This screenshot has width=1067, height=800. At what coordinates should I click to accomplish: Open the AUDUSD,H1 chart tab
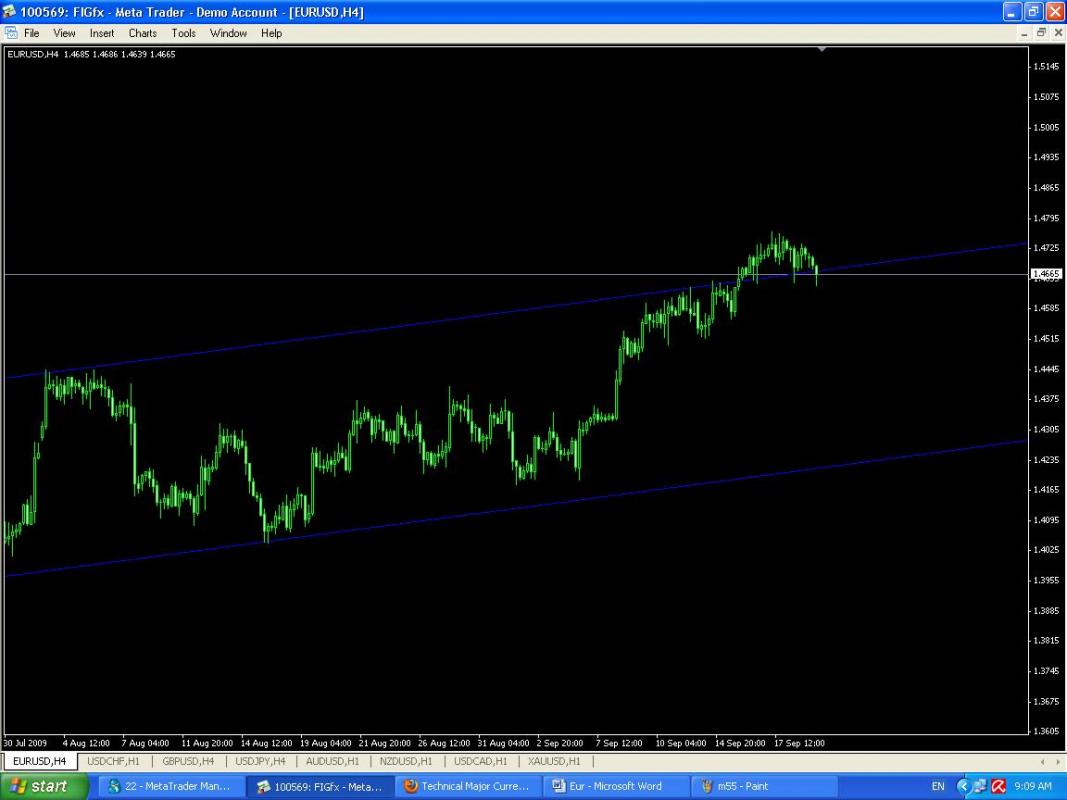coord(332,761)
